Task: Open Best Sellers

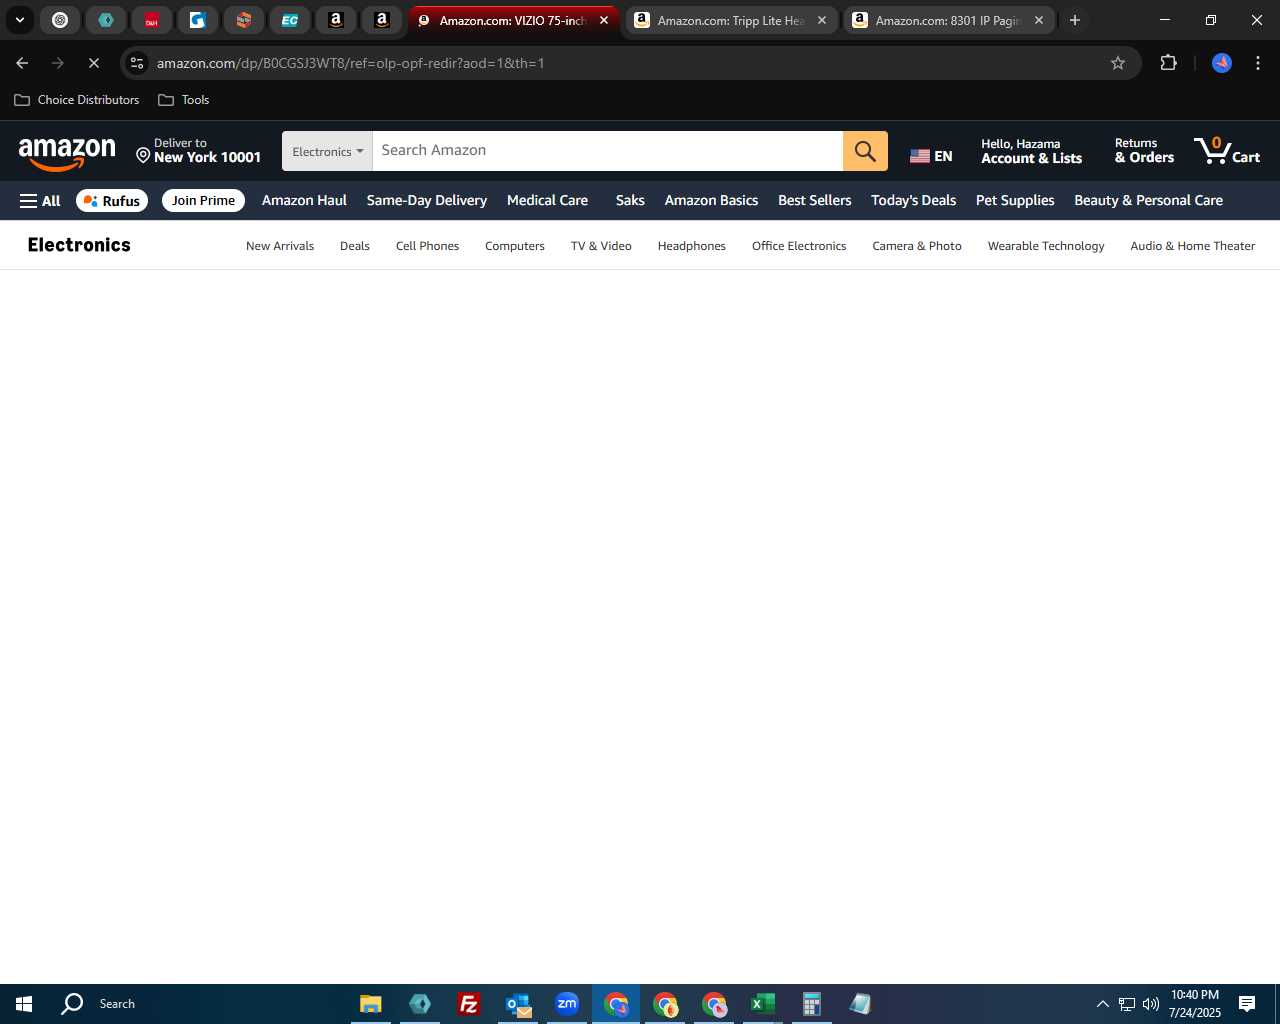Action: click(815, 201)
